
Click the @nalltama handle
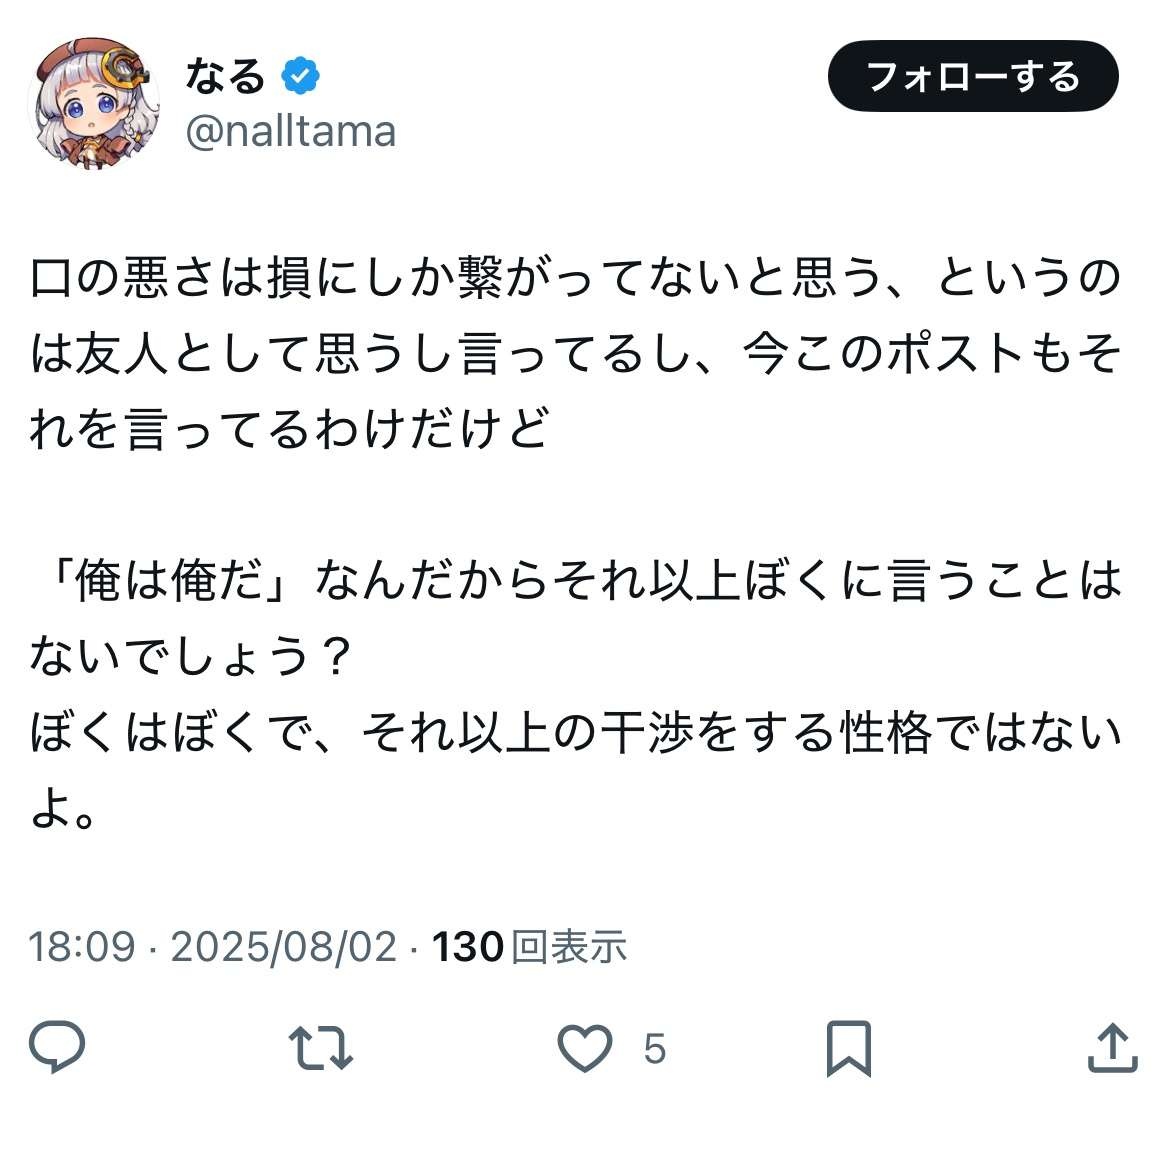point(291,132)
